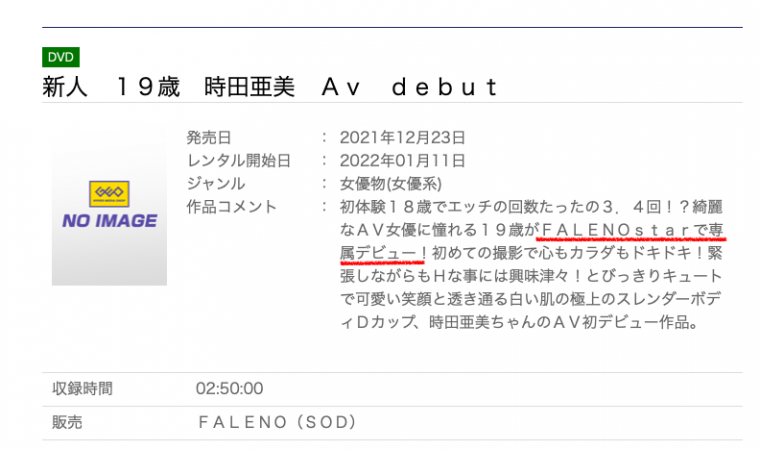This screenshot has height=450, width=760.
Task: Click the release date 2021年12月23日
Action: point(402,138)
